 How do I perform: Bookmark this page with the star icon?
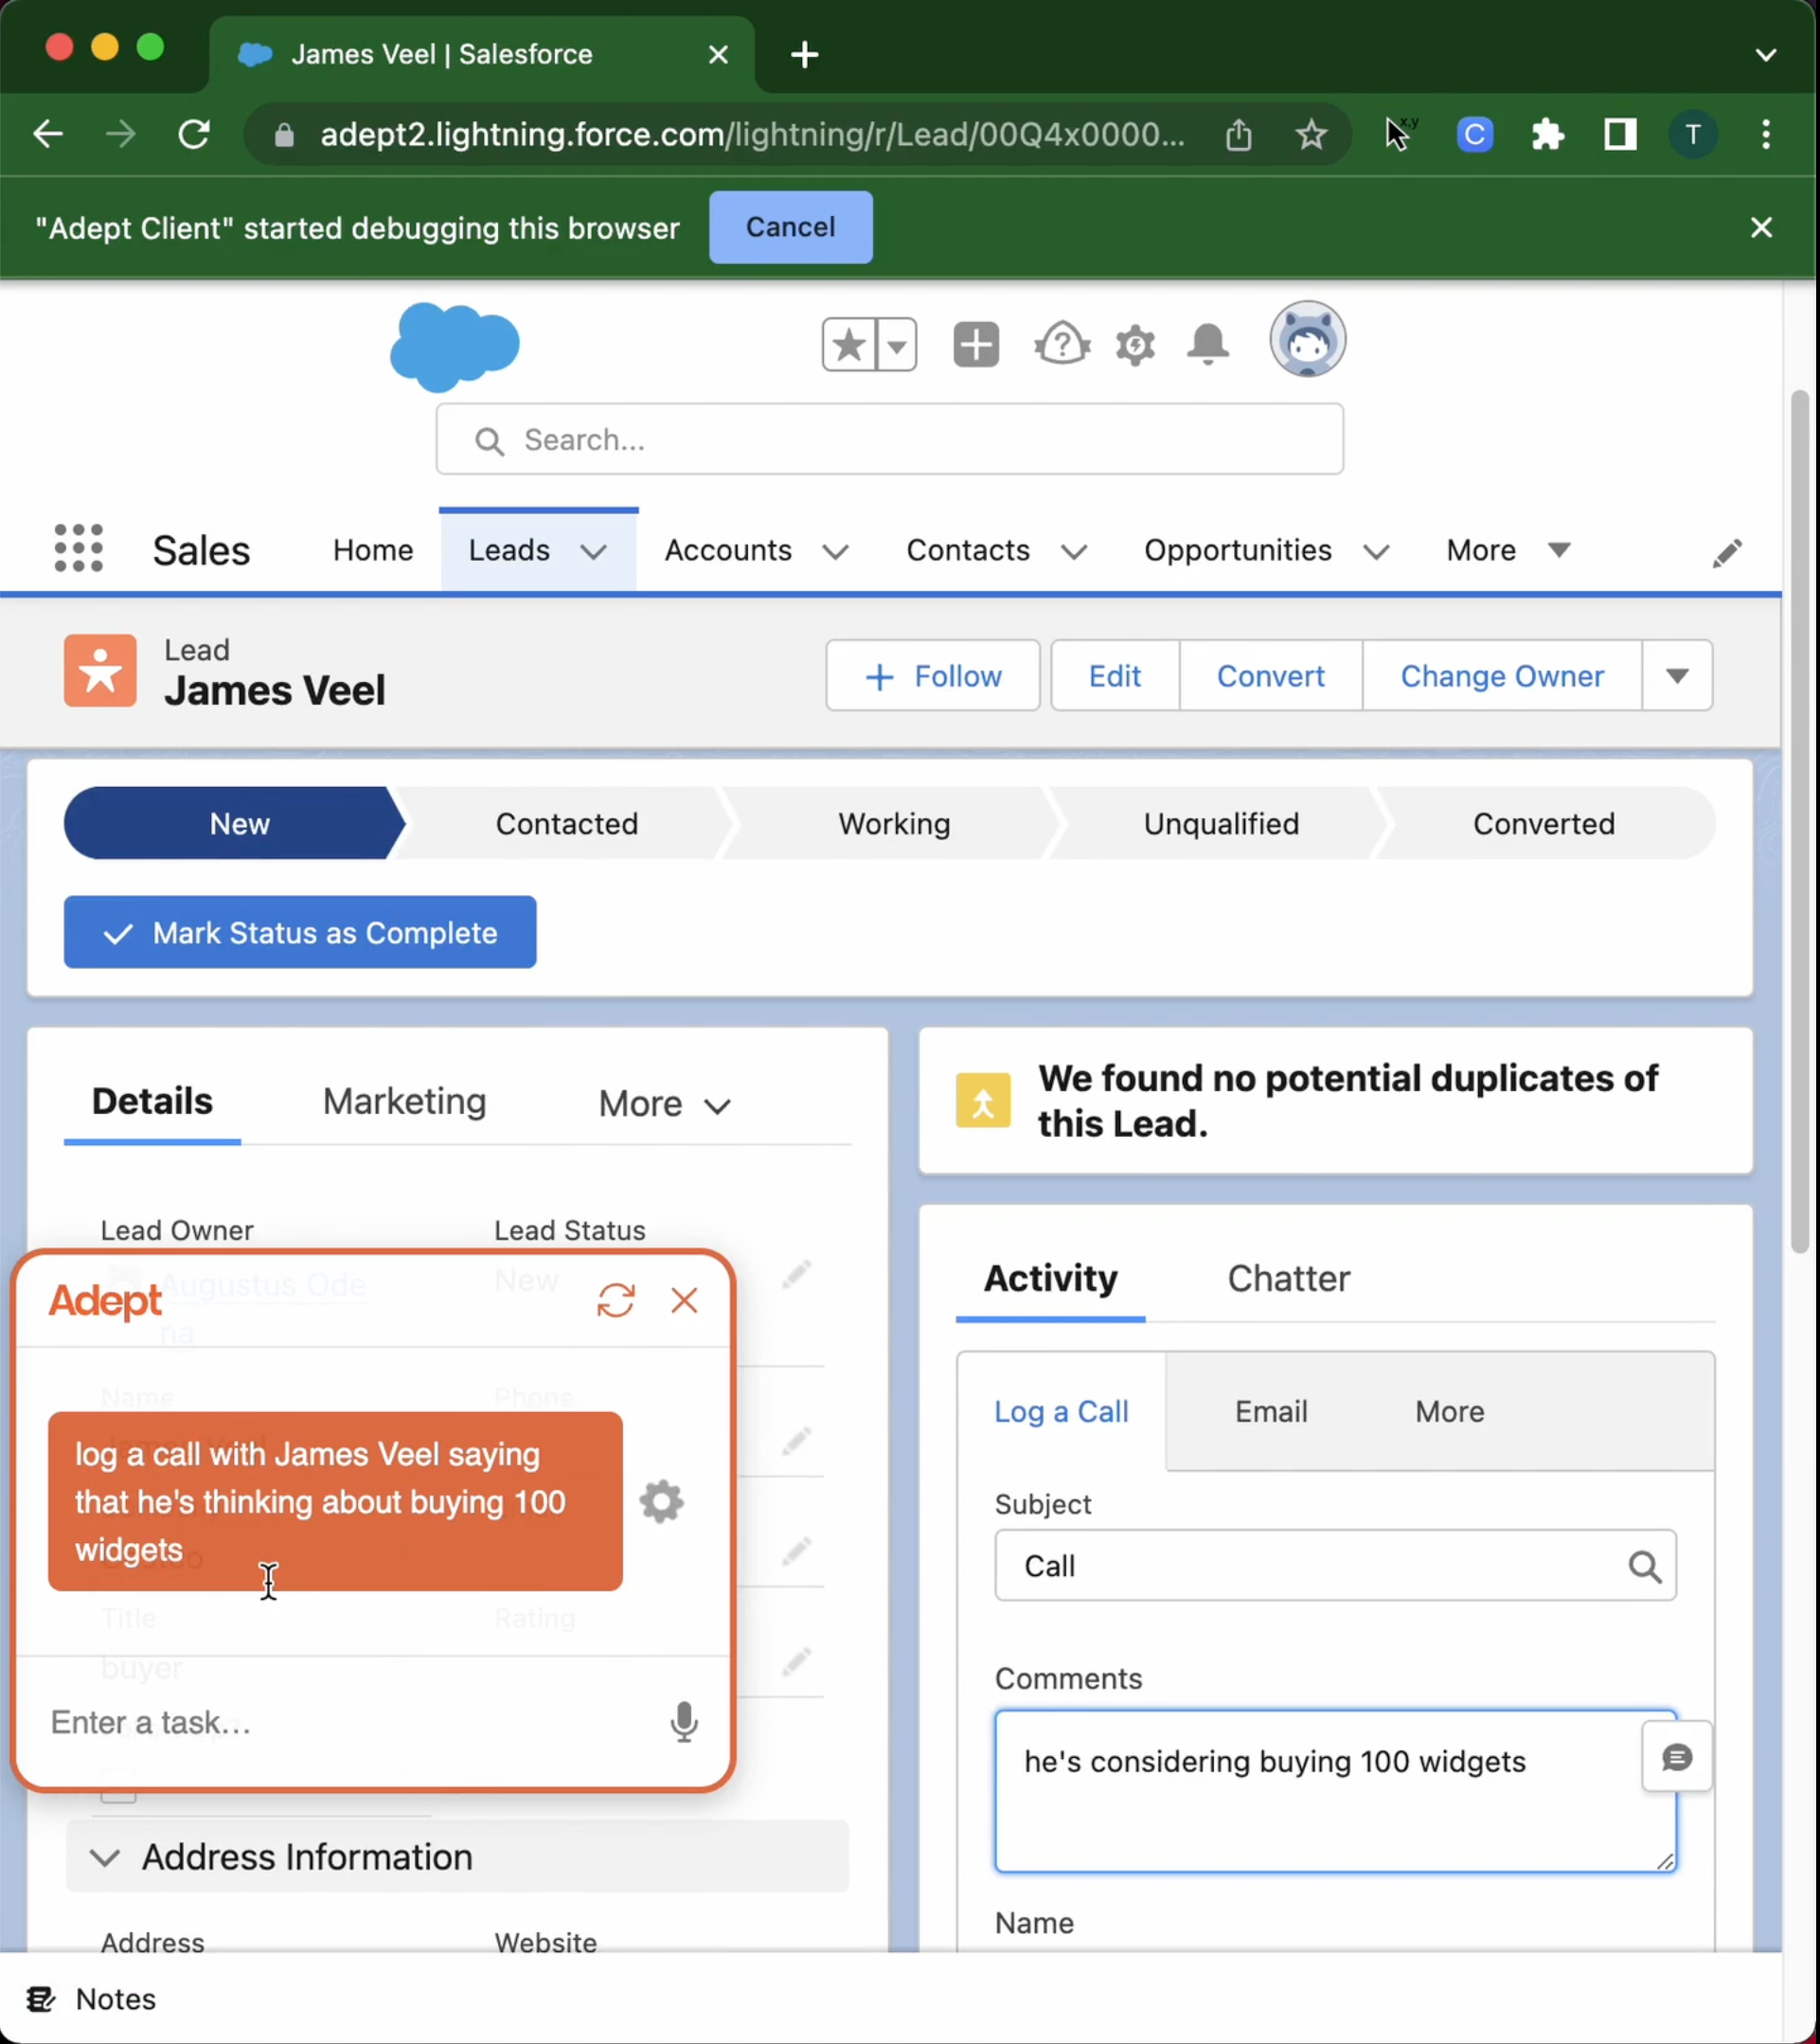[1310, 134]
